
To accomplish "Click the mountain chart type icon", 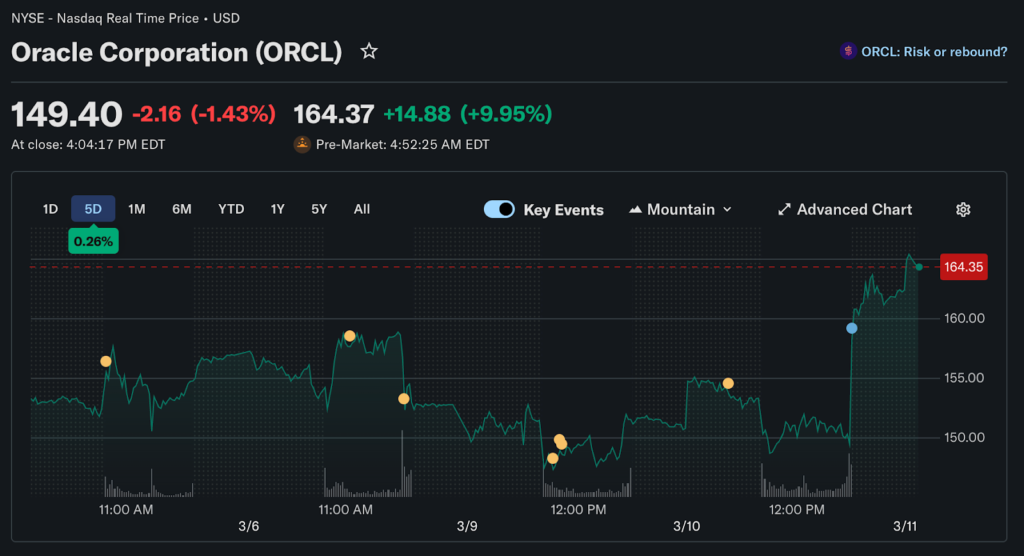I will coord(635,209).
